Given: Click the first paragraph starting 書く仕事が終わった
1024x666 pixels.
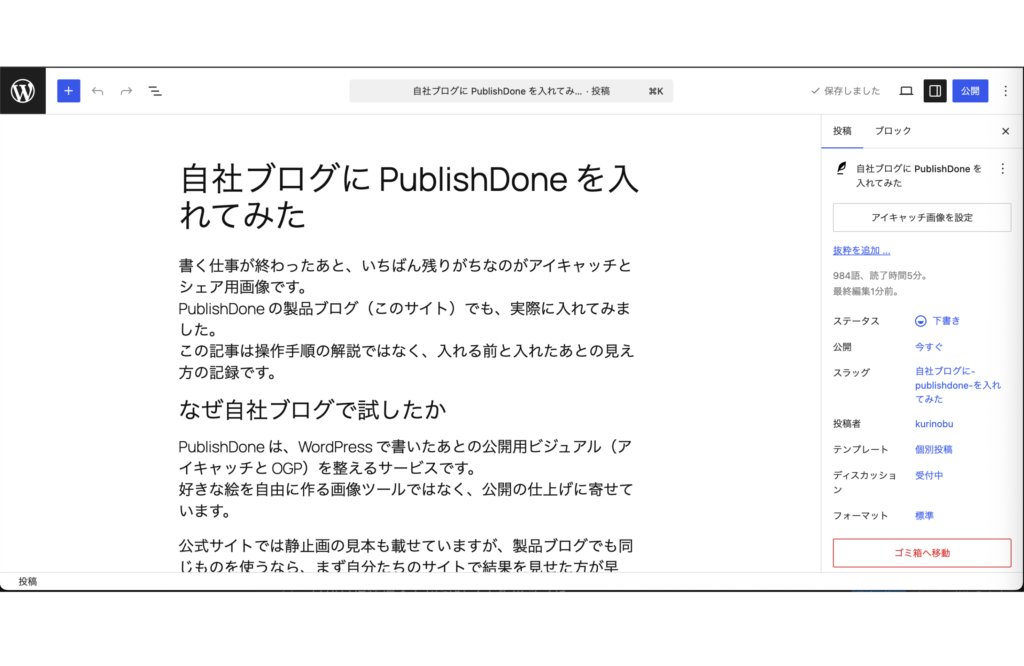Looking at the screenshot, I should [406, 319].
